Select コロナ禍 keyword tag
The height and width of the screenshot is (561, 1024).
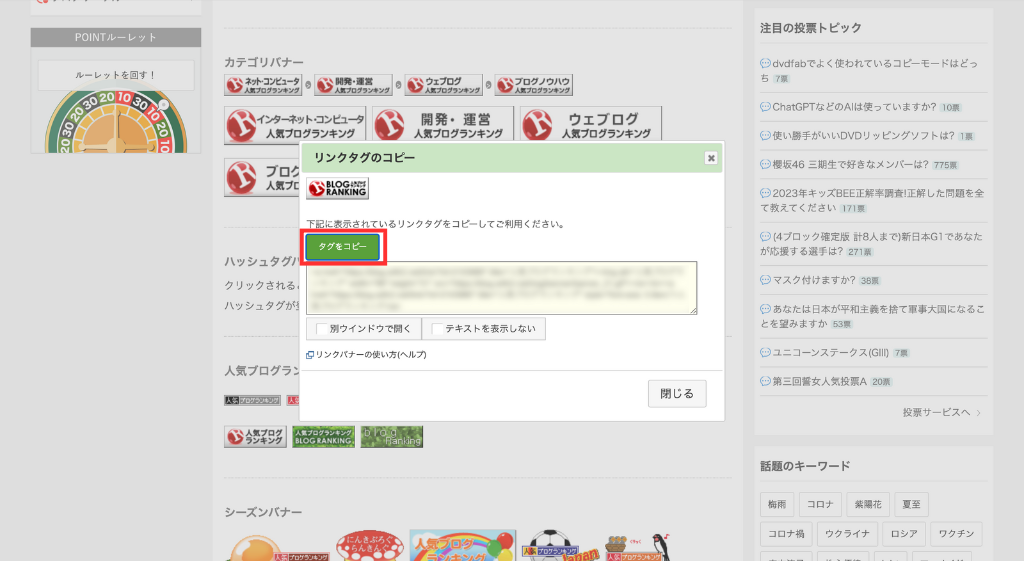coord(786,534)
